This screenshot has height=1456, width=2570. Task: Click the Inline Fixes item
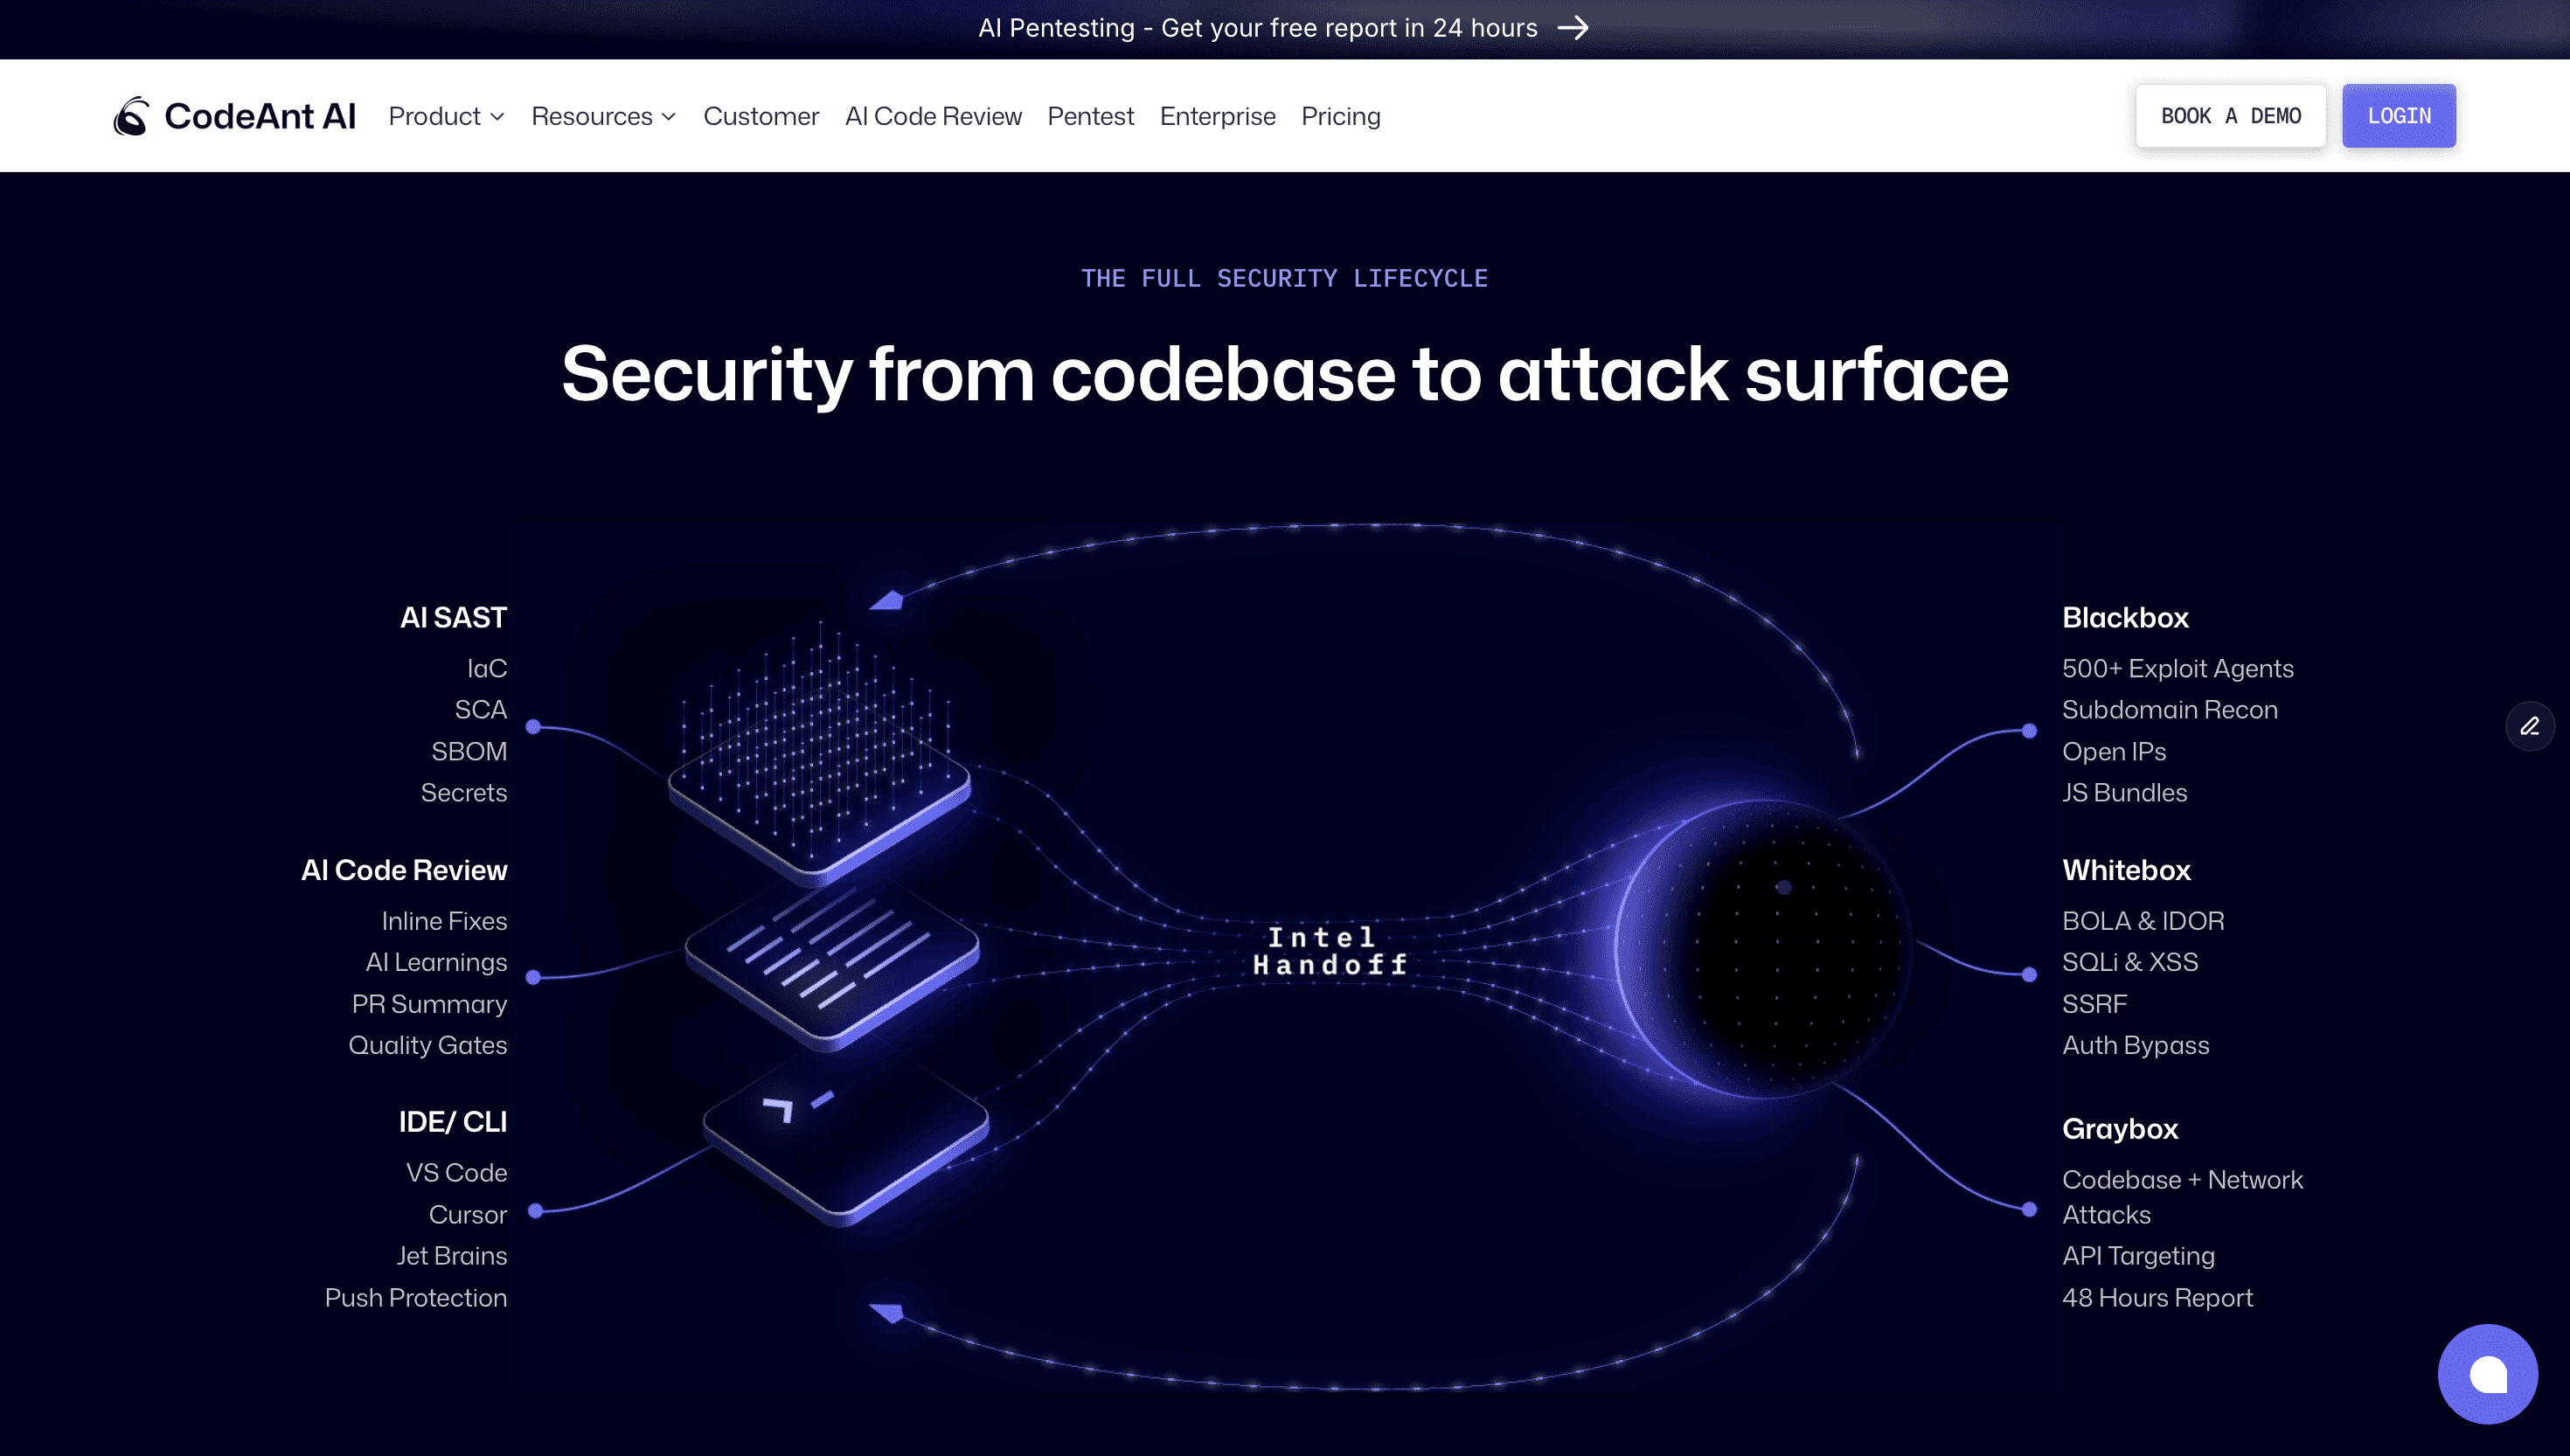444,920
